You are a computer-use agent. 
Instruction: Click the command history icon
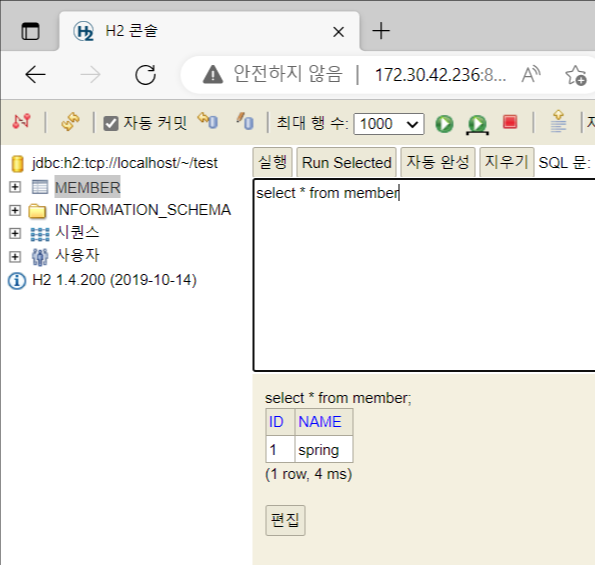pyautogui.click(x=558, y=121)
